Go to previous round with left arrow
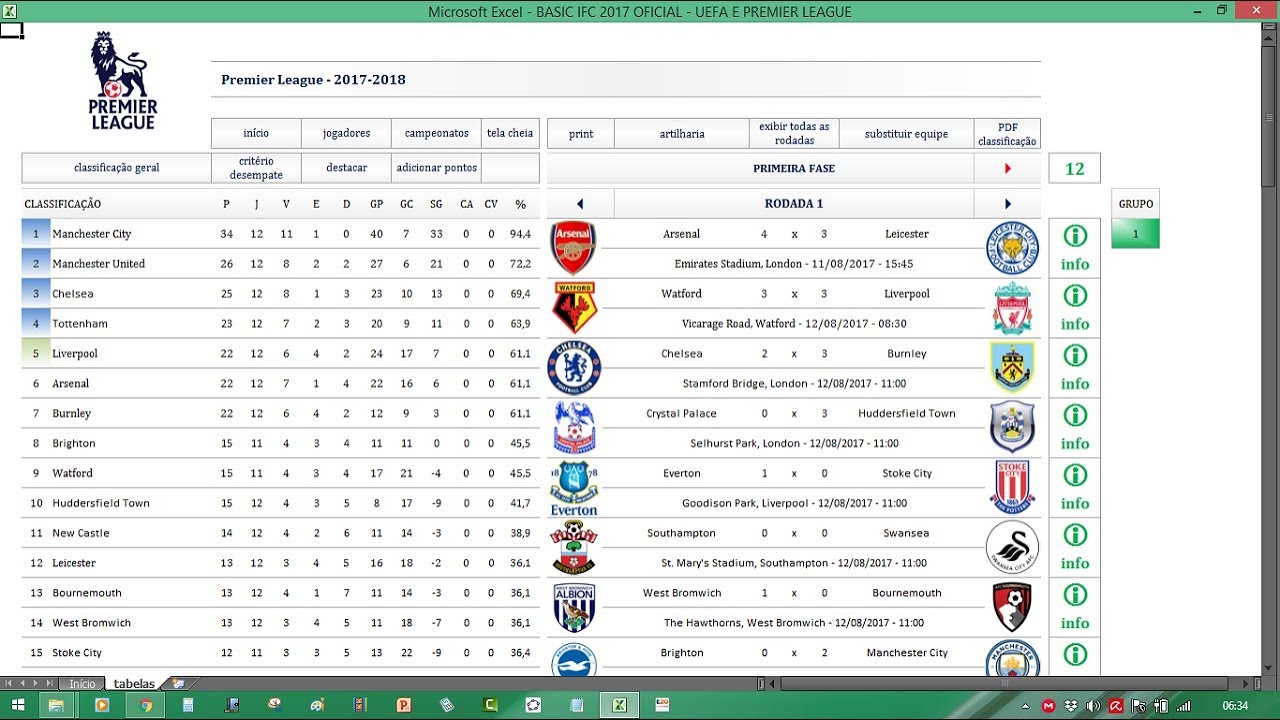The height and width of the screenshot is (720, 1280). pyautogui.click(x=580, y=204)
